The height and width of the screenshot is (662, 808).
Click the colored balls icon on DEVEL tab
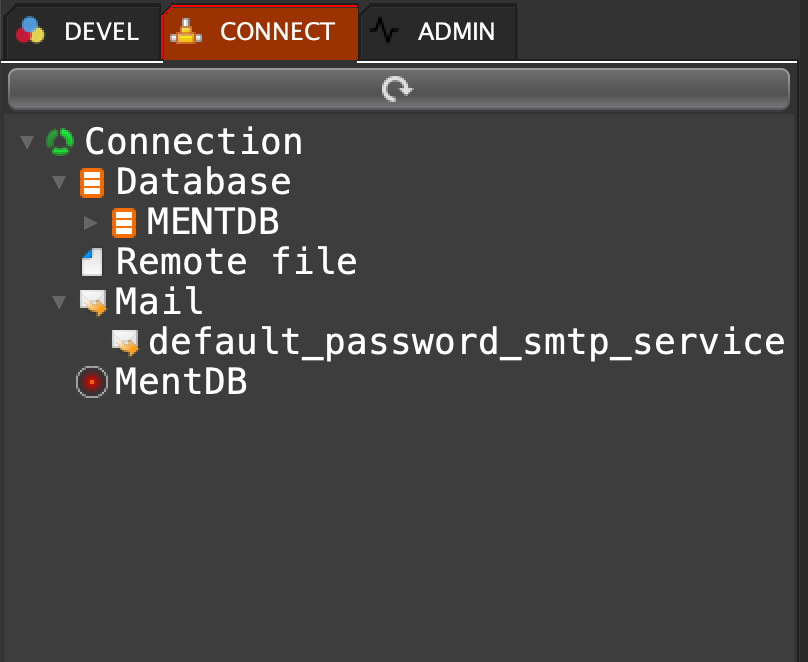tap(31, 32)
